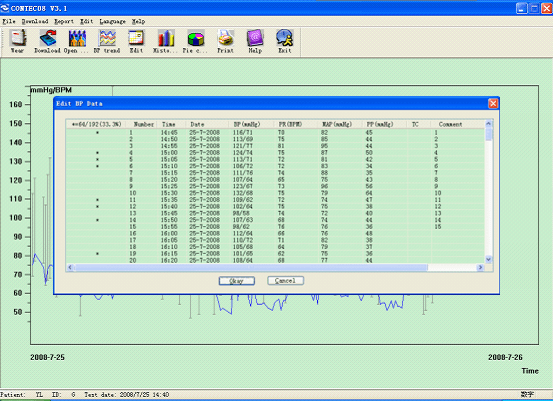
Task: Open the Edit menu
Action: point(86,22)
